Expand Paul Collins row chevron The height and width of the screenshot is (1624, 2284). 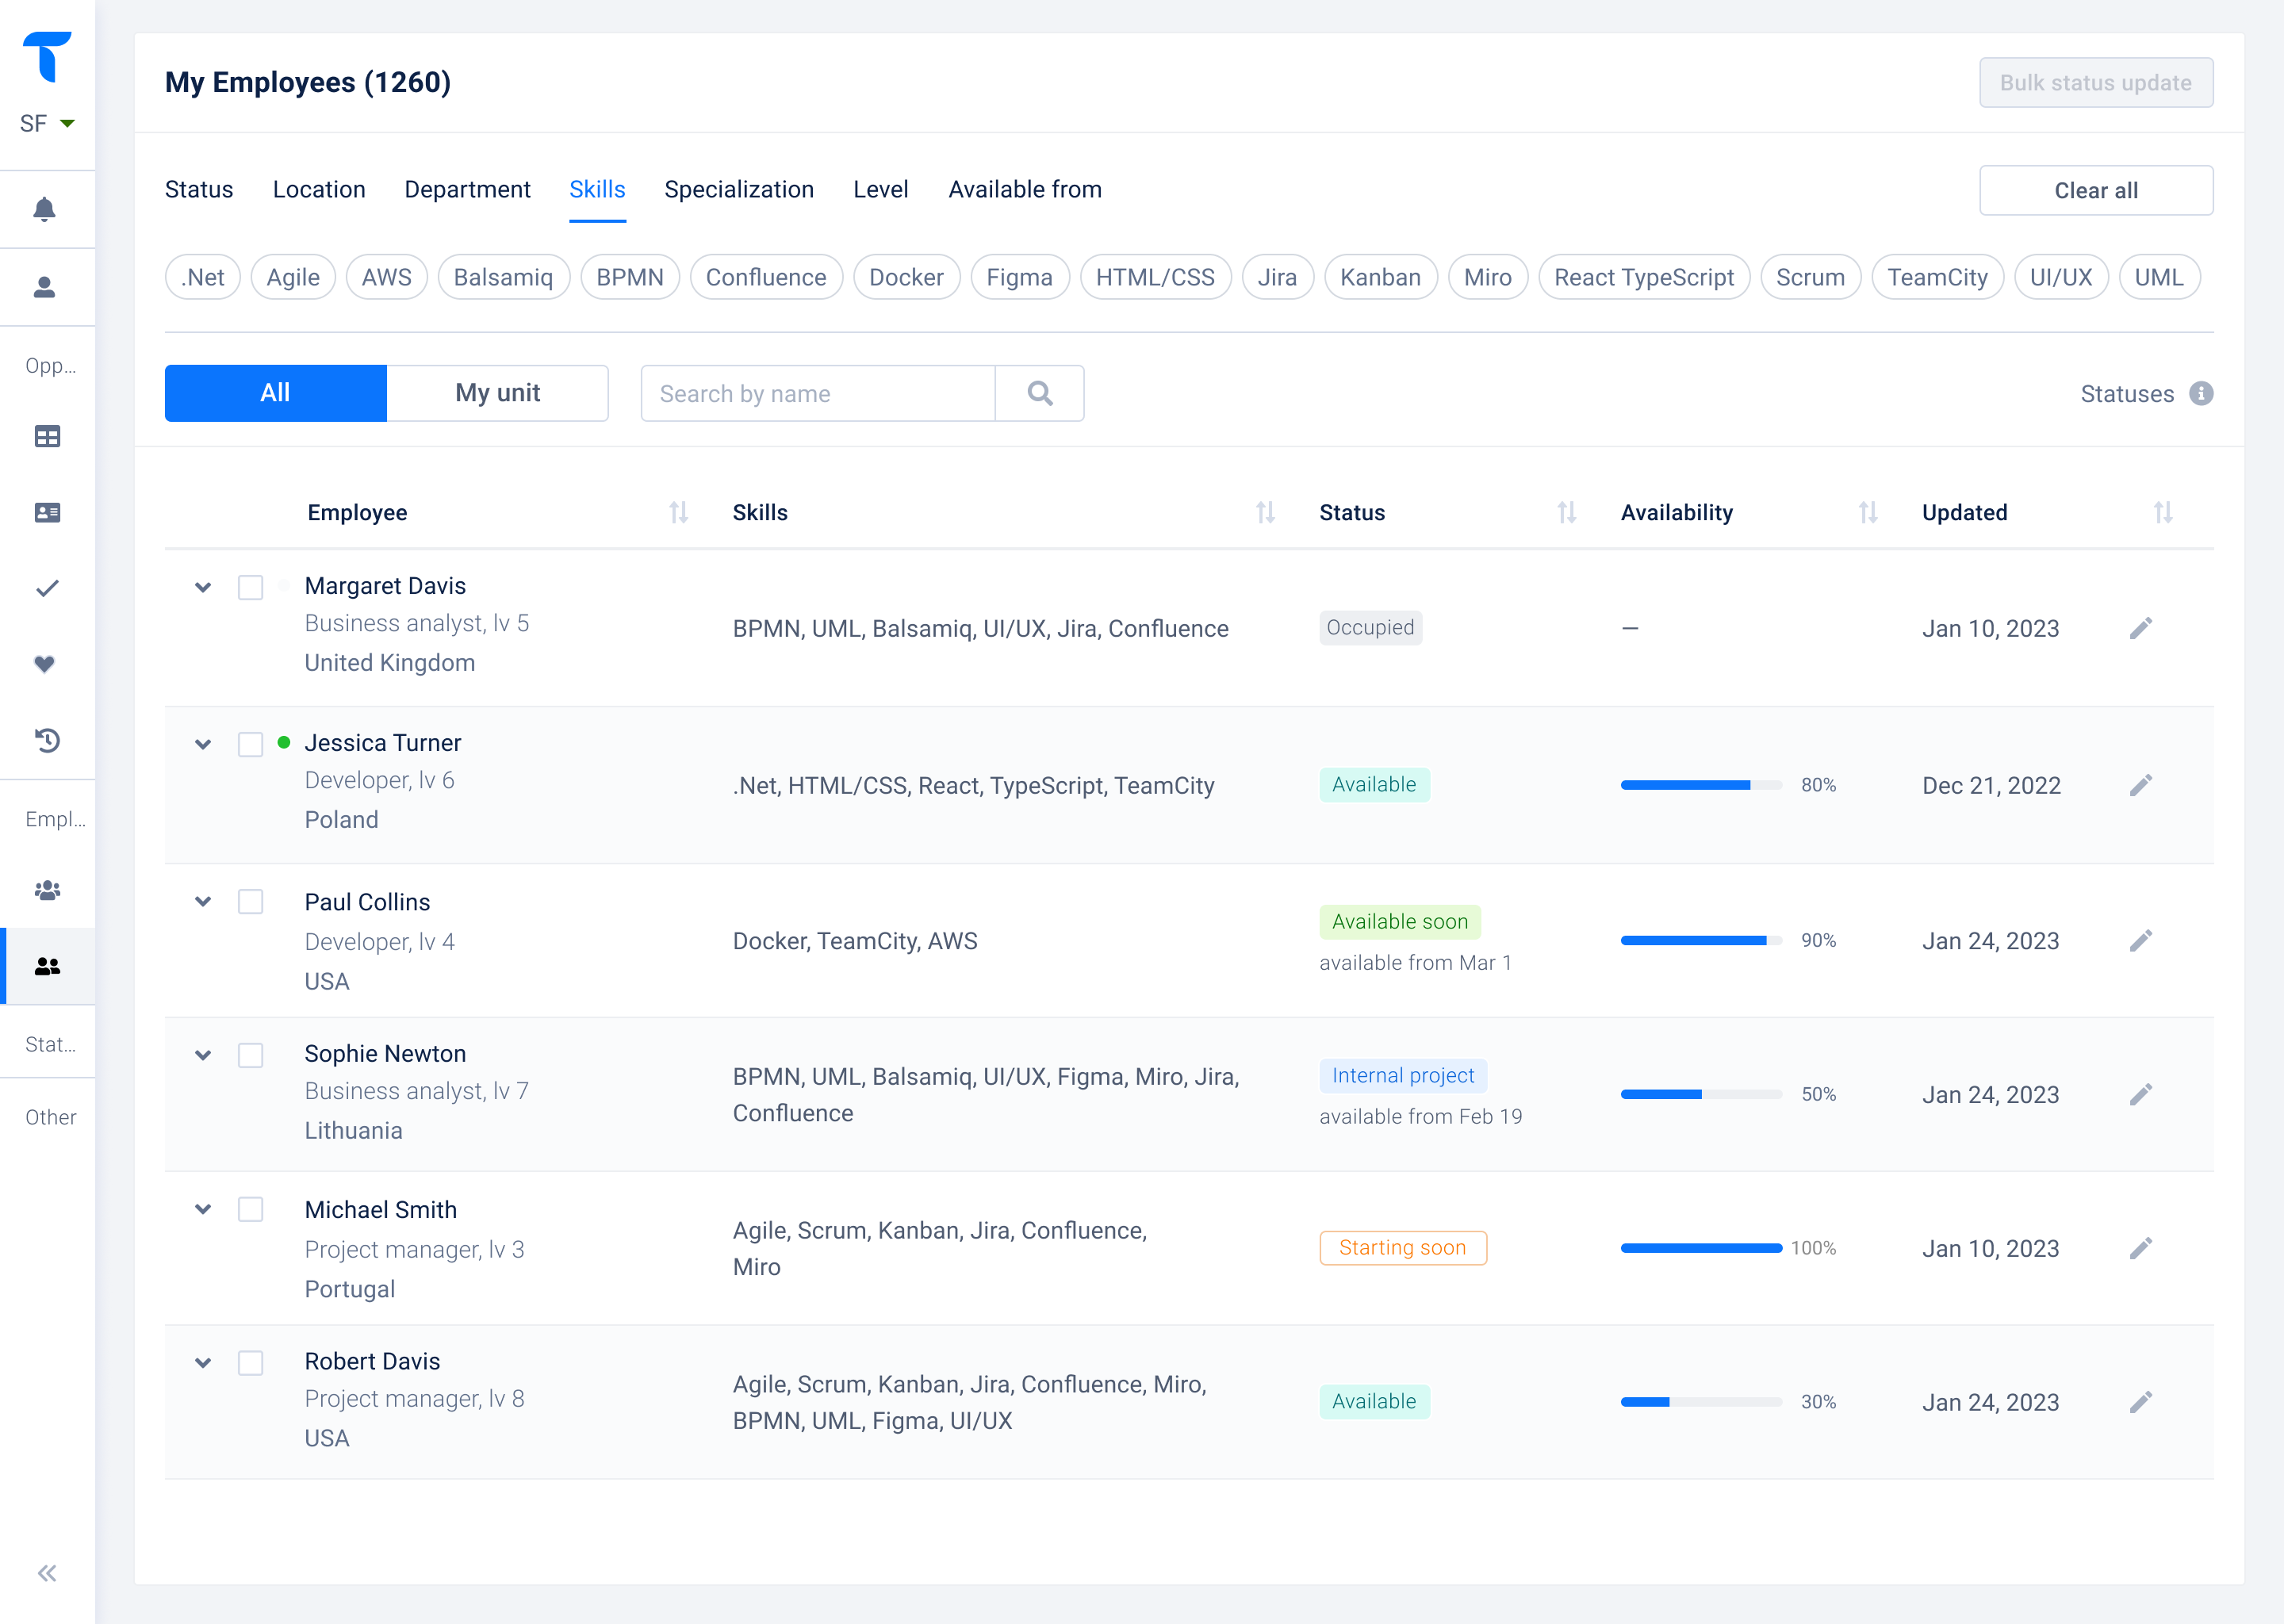pyautogui.click(x=203, y=901)
